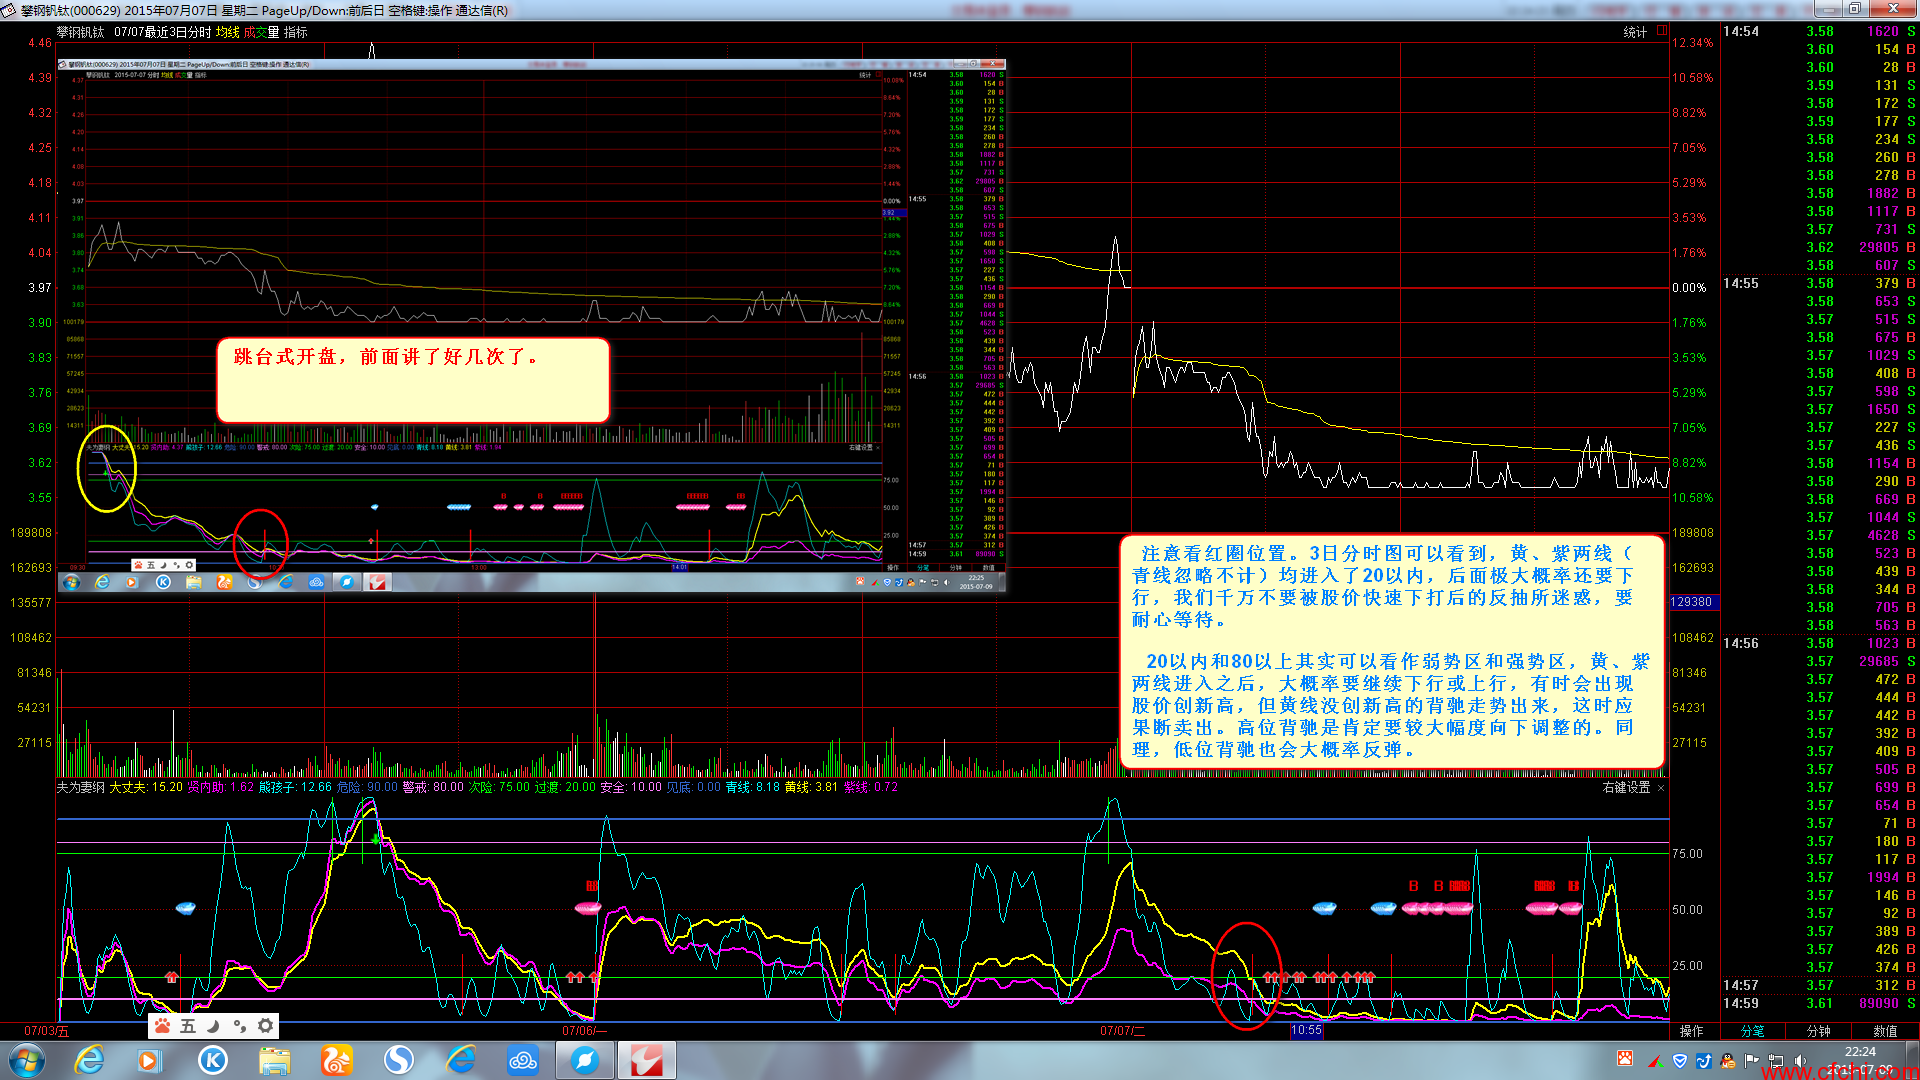Screen dimensions: 1920x1080
Task: Click the 10:55 time marker on the timeline
Action: tap(1306, 1030)
